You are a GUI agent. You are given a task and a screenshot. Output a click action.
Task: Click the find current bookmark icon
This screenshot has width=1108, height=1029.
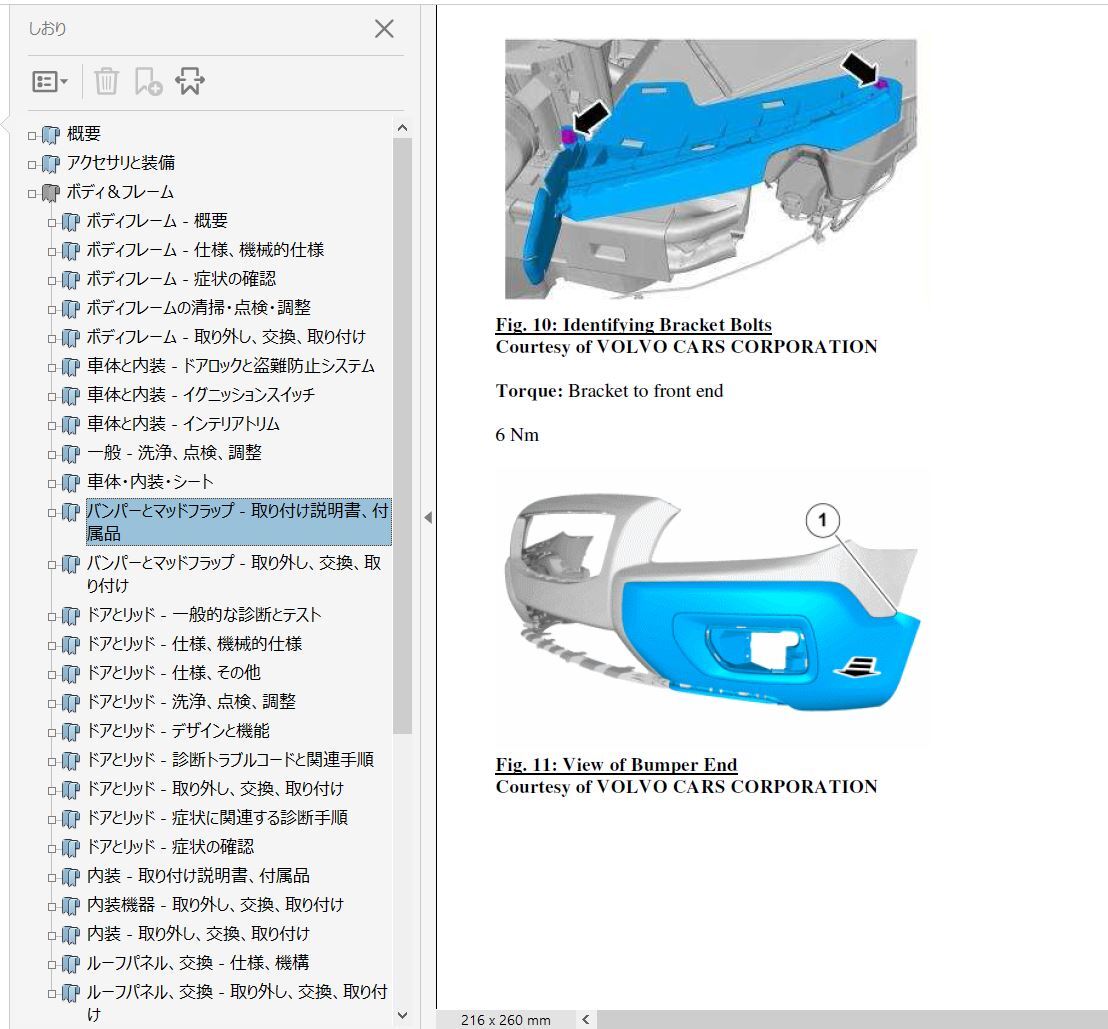pos(189,82)
